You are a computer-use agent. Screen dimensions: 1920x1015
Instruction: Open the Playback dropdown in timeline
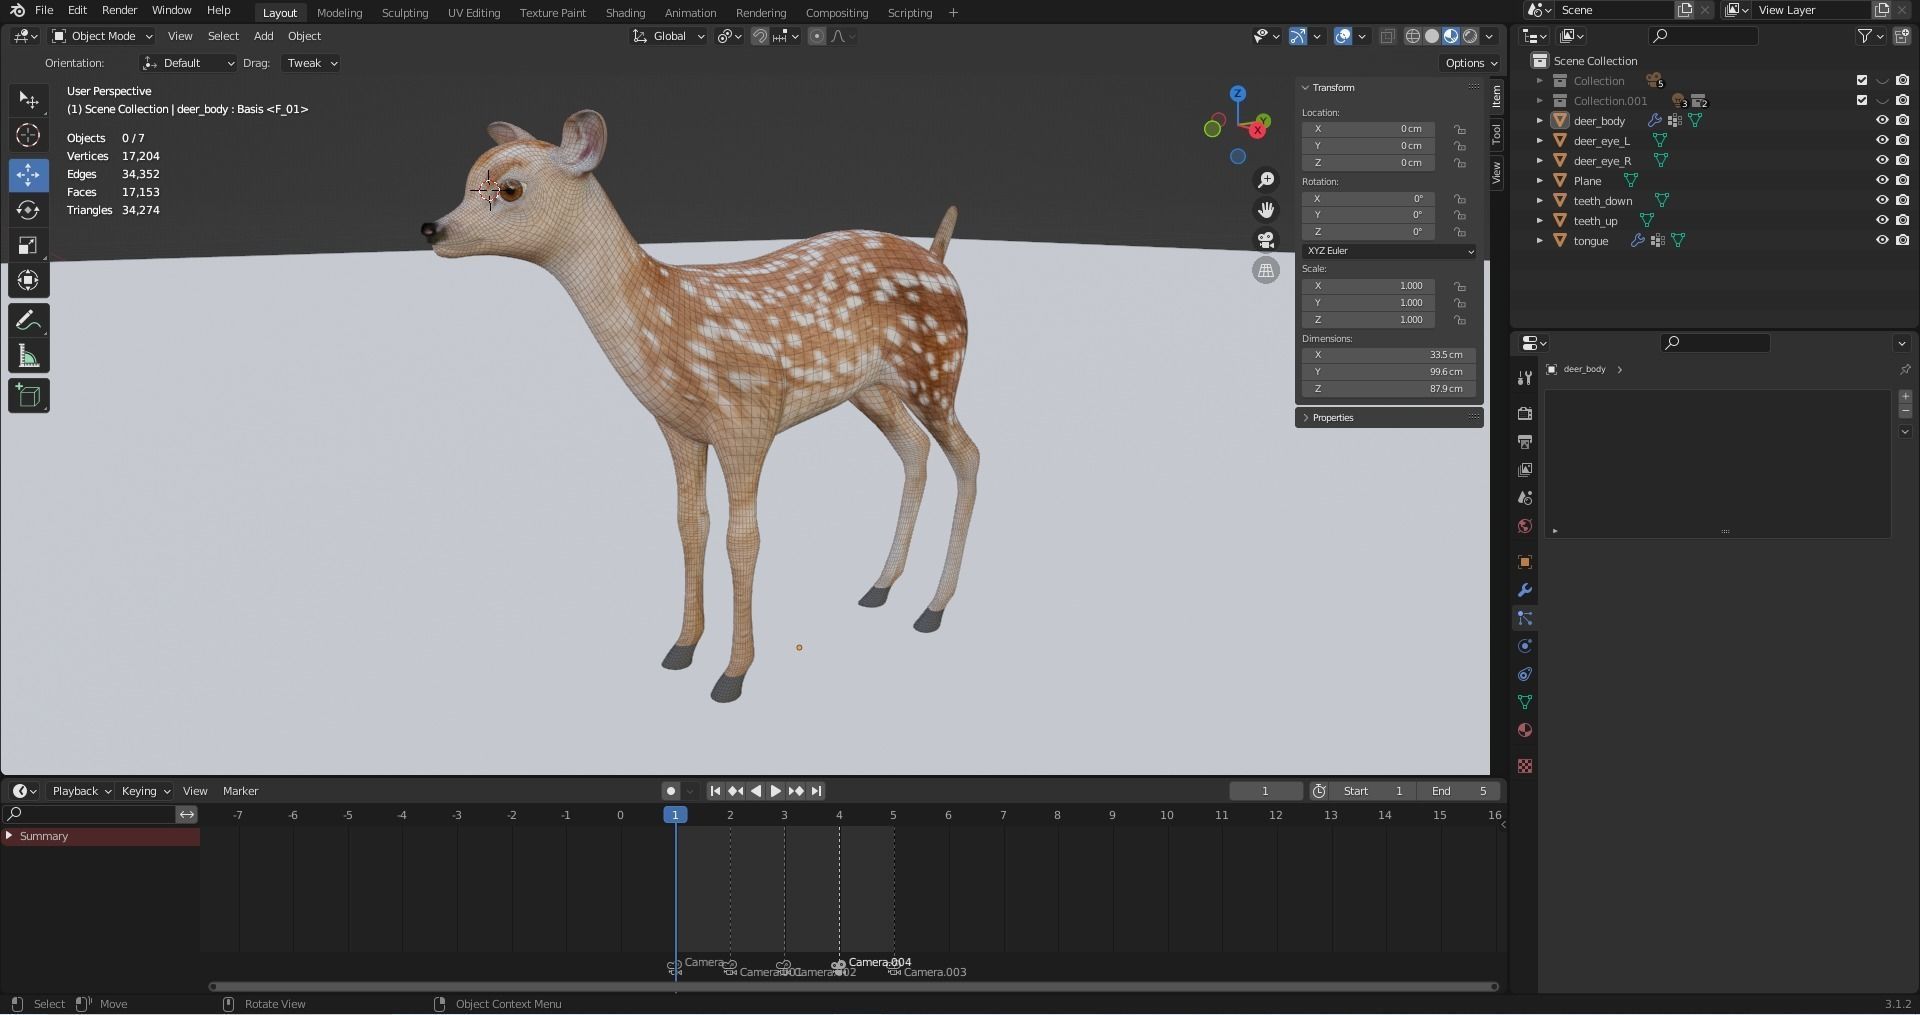(81, 791)
